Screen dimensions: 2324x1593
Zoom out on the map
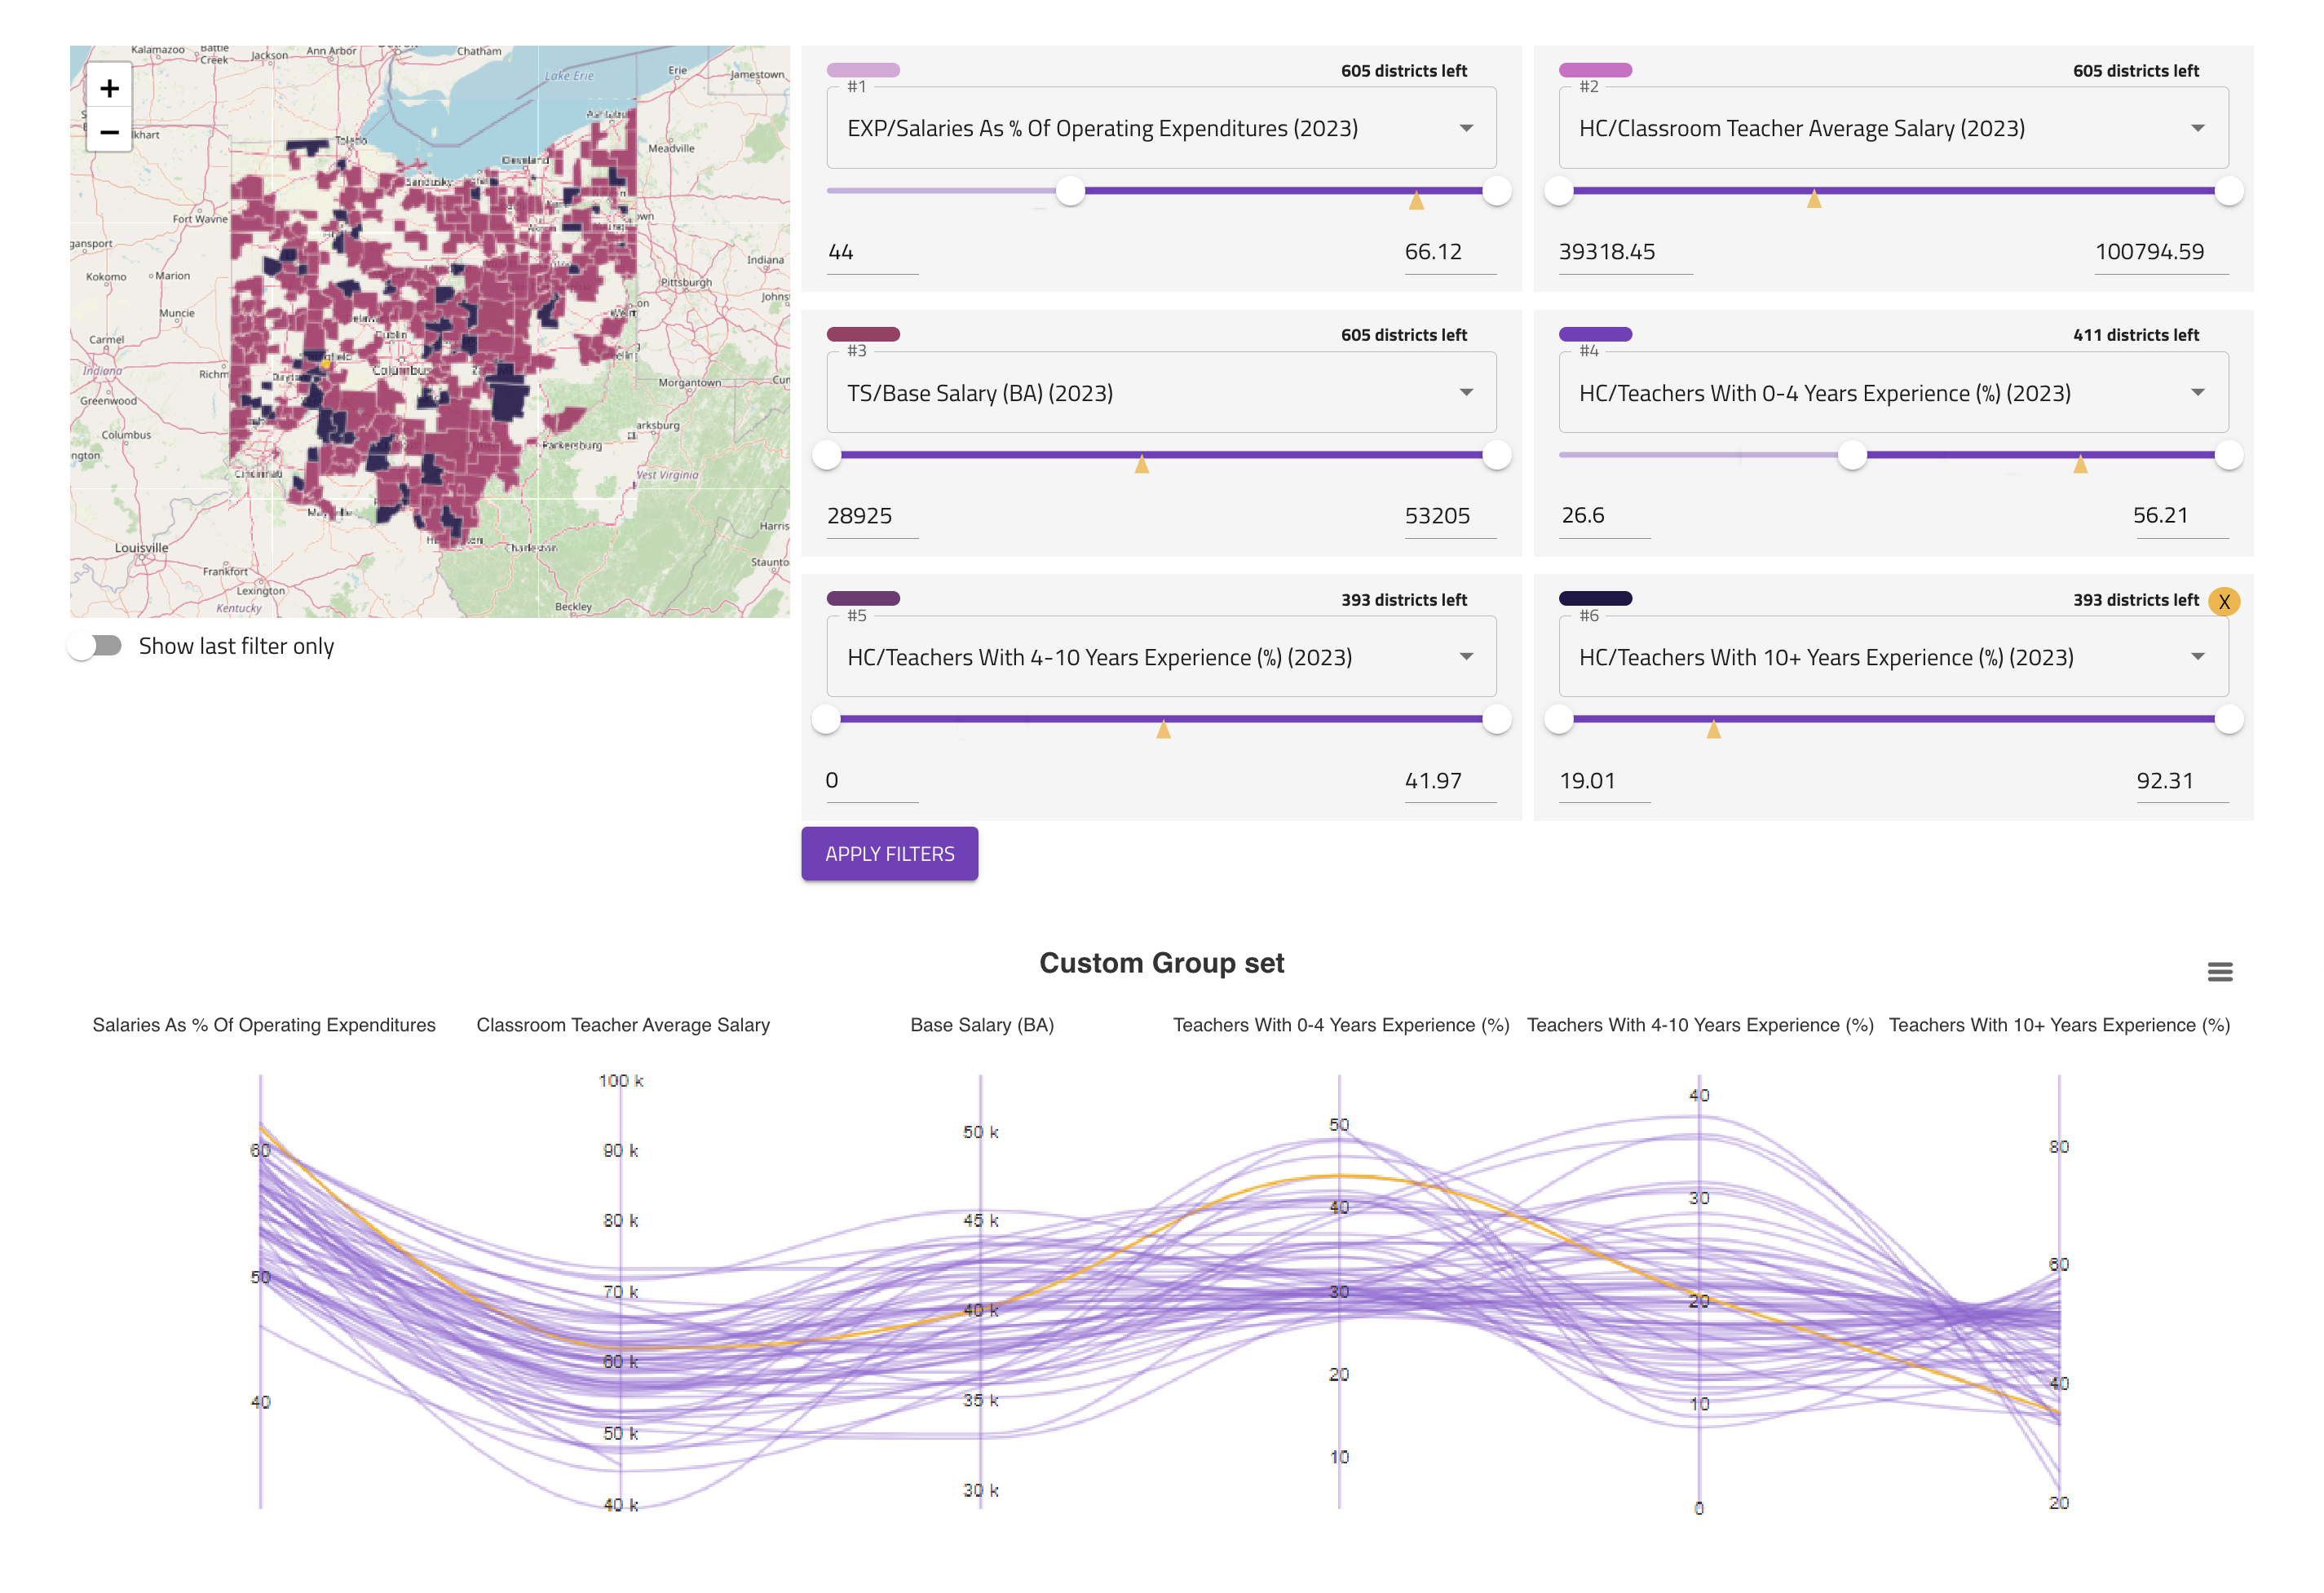tap(109, 132)
